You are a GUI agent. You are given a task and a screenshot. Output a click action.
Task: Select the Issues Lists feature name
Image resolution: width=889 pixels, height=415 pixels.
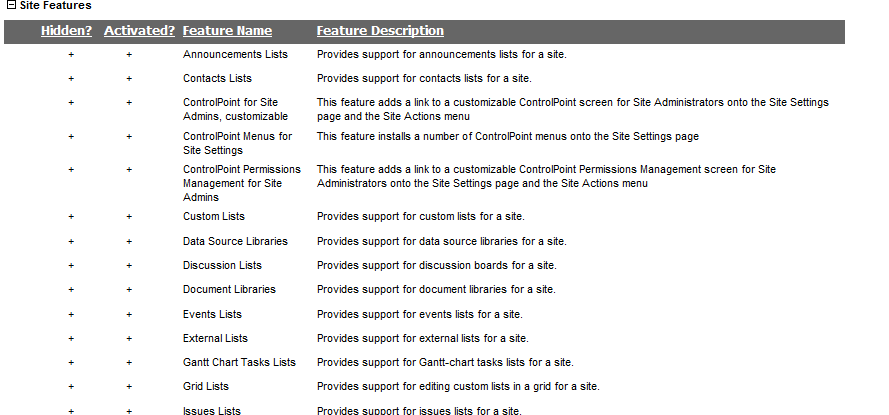pos(211,410)
